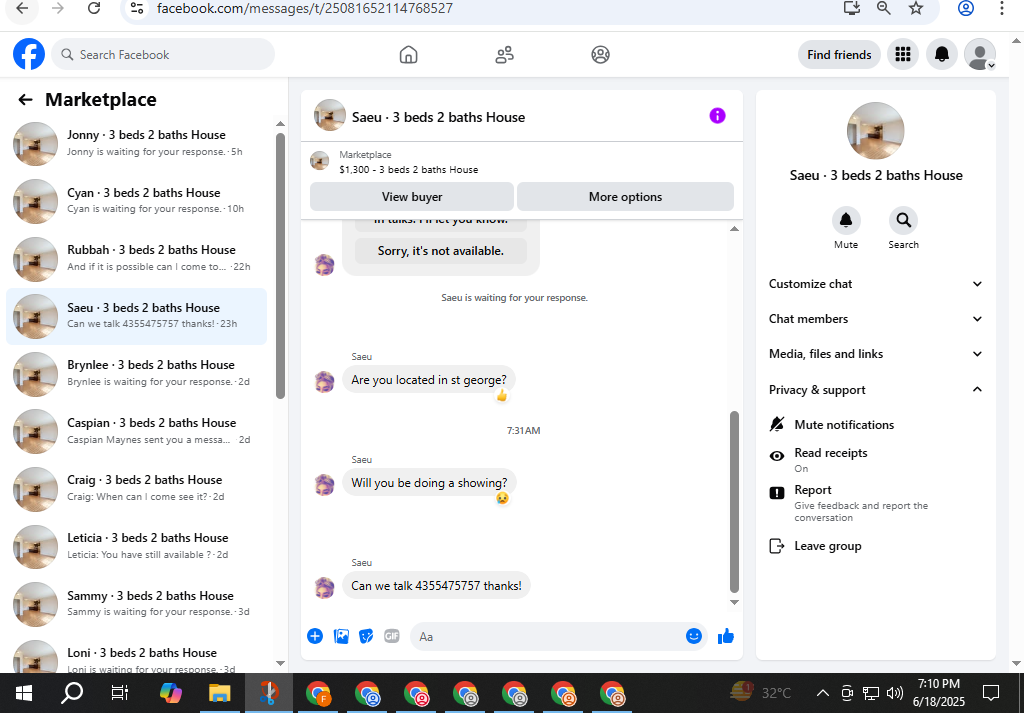Open File Explorer from the taskbar
This screenshot has width=1024, height=713.
tap(219, 693)
